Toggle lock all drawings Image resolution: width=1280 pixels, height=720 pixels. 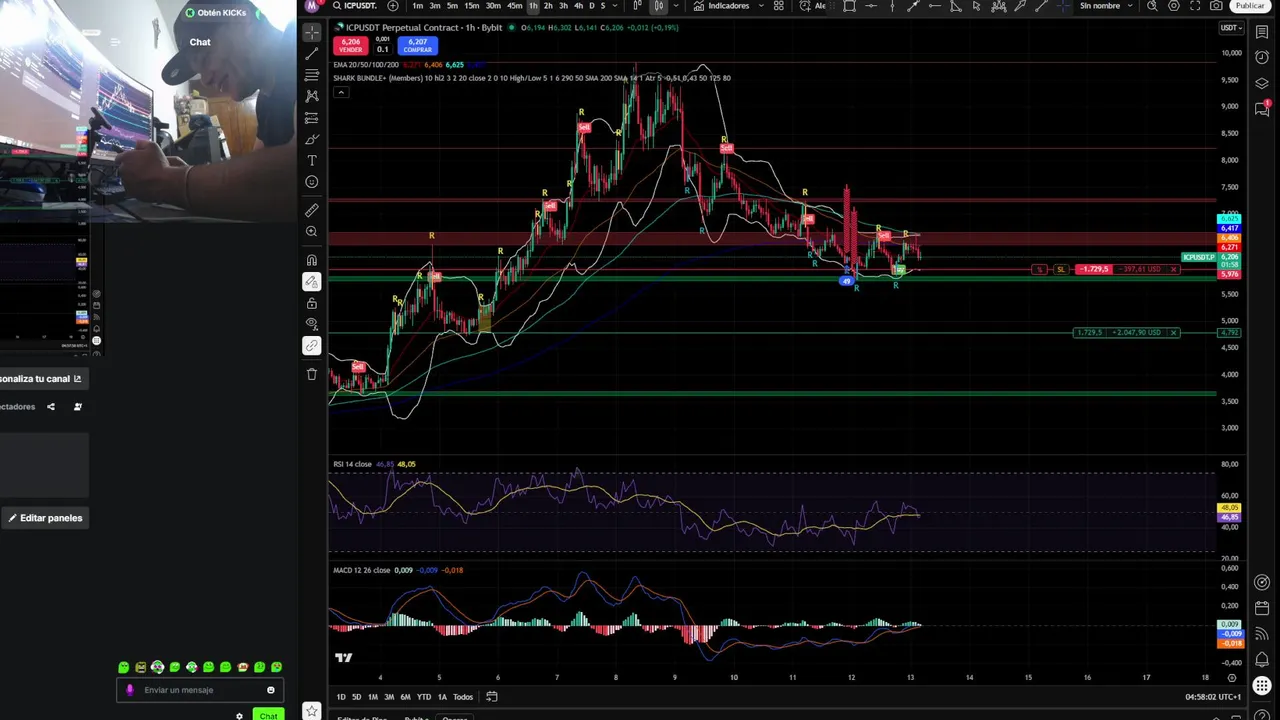[312, 303]
